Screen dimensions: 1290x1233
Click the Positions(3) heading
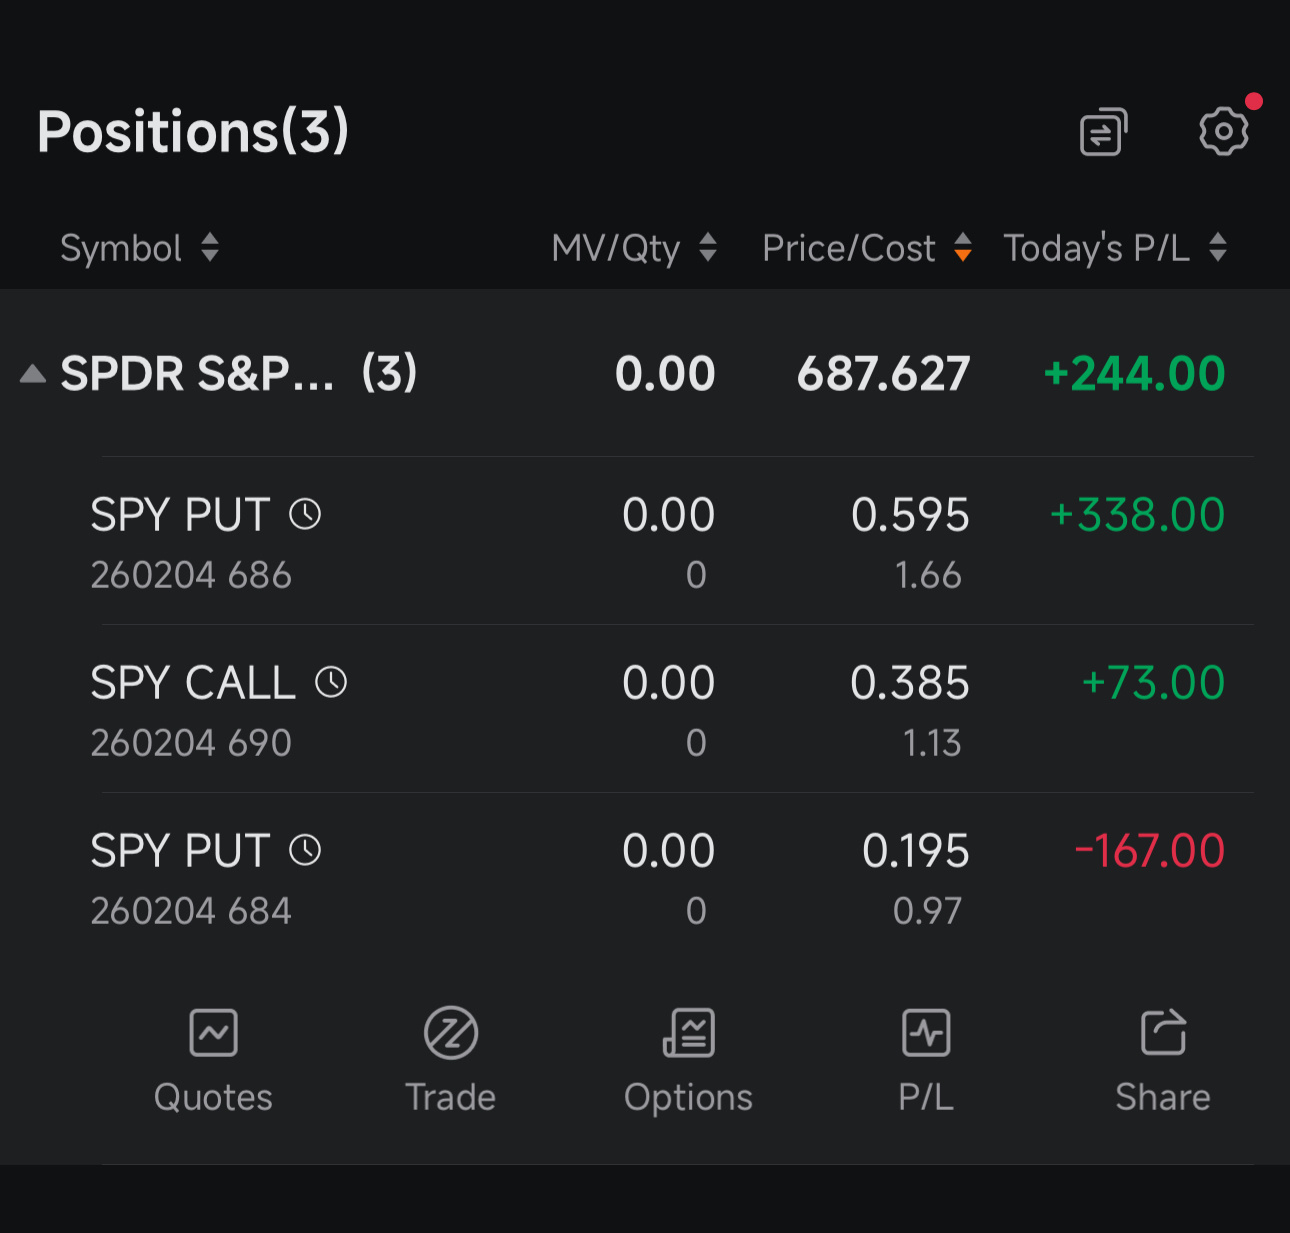(193, 131)
